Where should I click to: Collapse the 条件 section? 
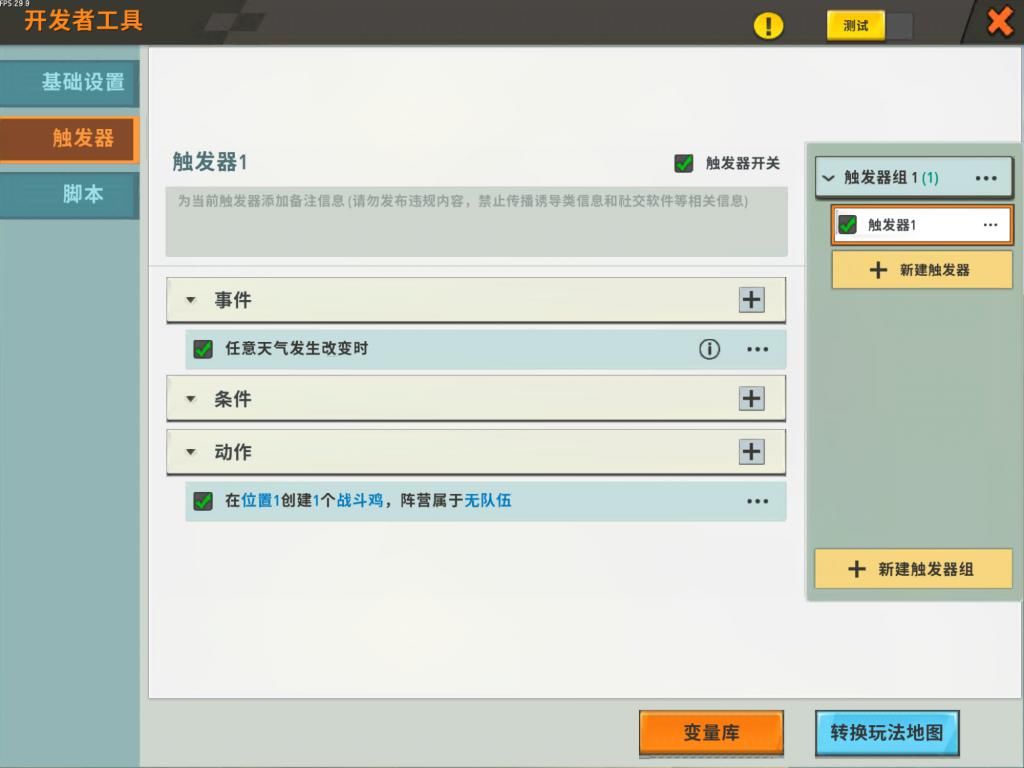[190, 398]
